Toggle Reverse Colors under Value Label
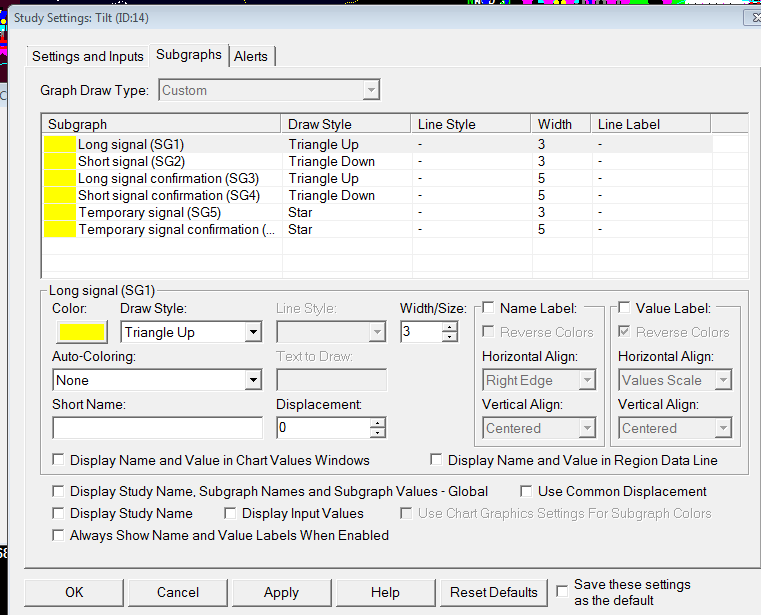761x615 pixels. click(624, 332)
